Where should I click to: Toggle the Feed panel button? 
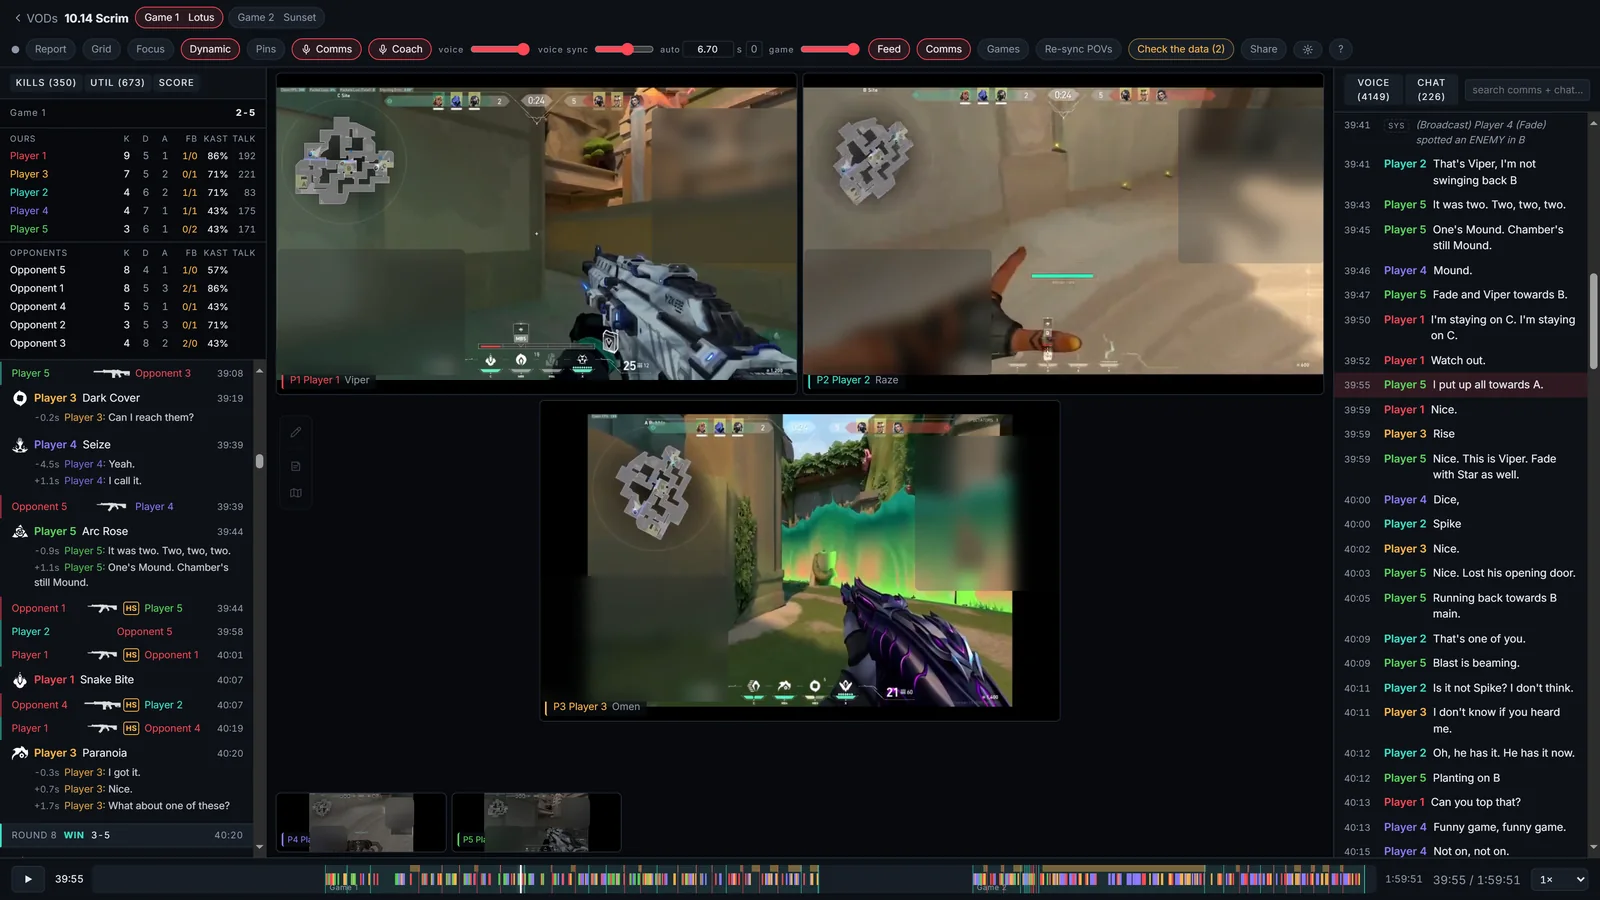pyautogui.click(x=889, y=49)
